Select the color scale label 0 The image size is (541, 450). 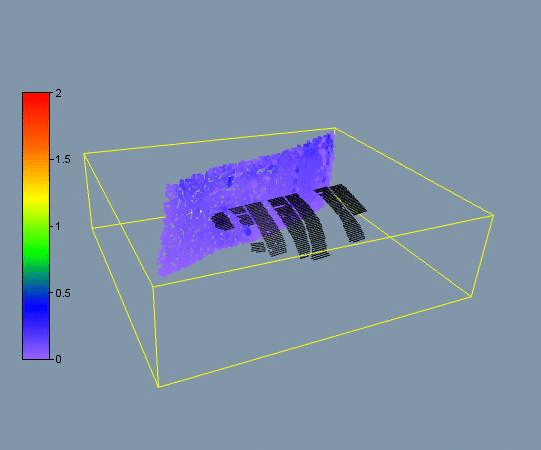click(58, 359)
